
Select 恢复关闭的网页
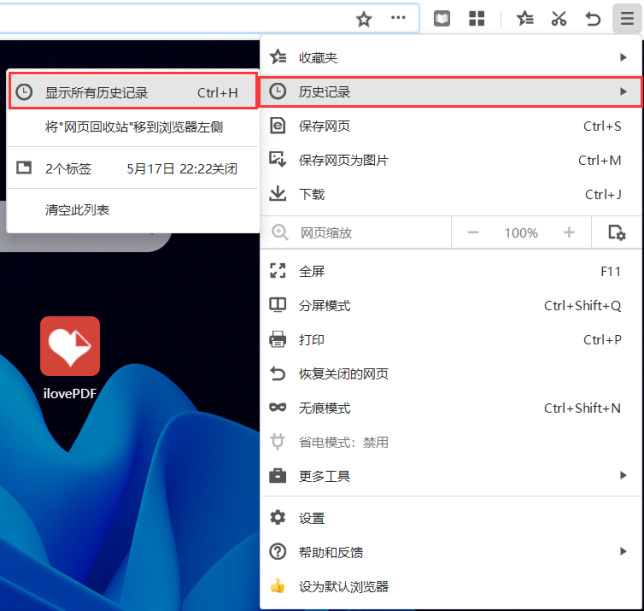click(451, 374)
